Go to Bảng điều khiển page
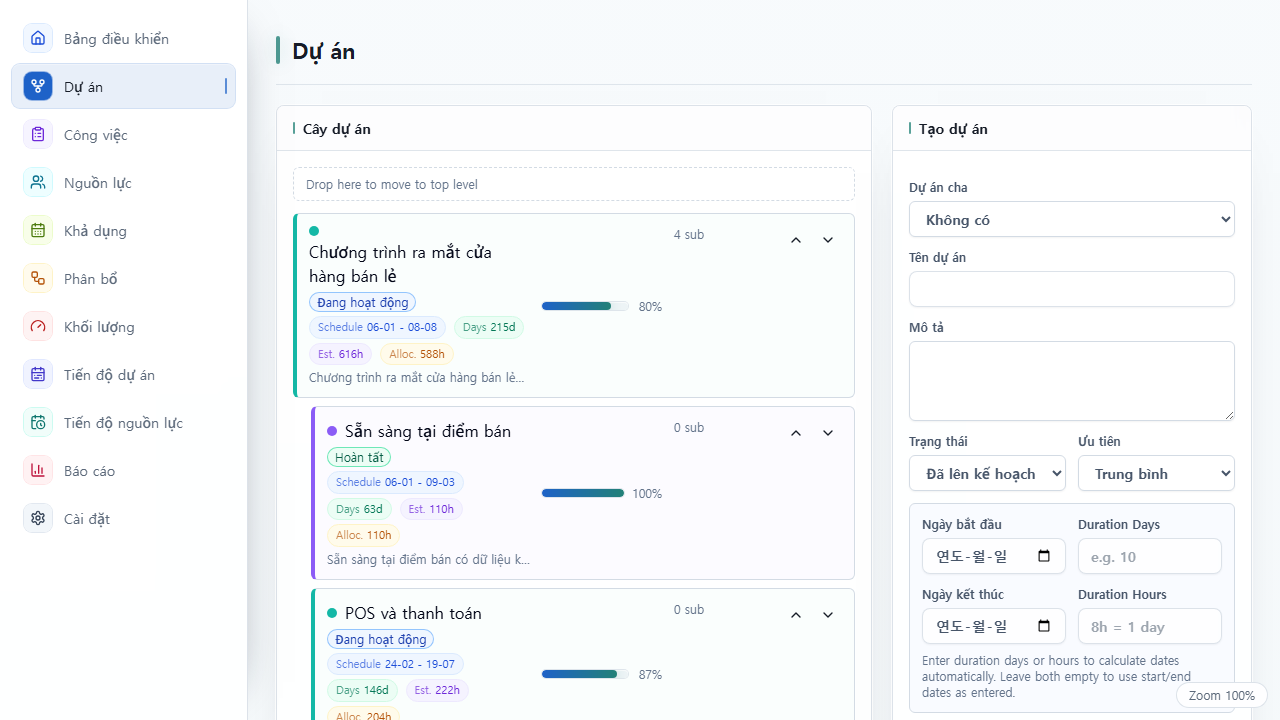 coord(124,39)
